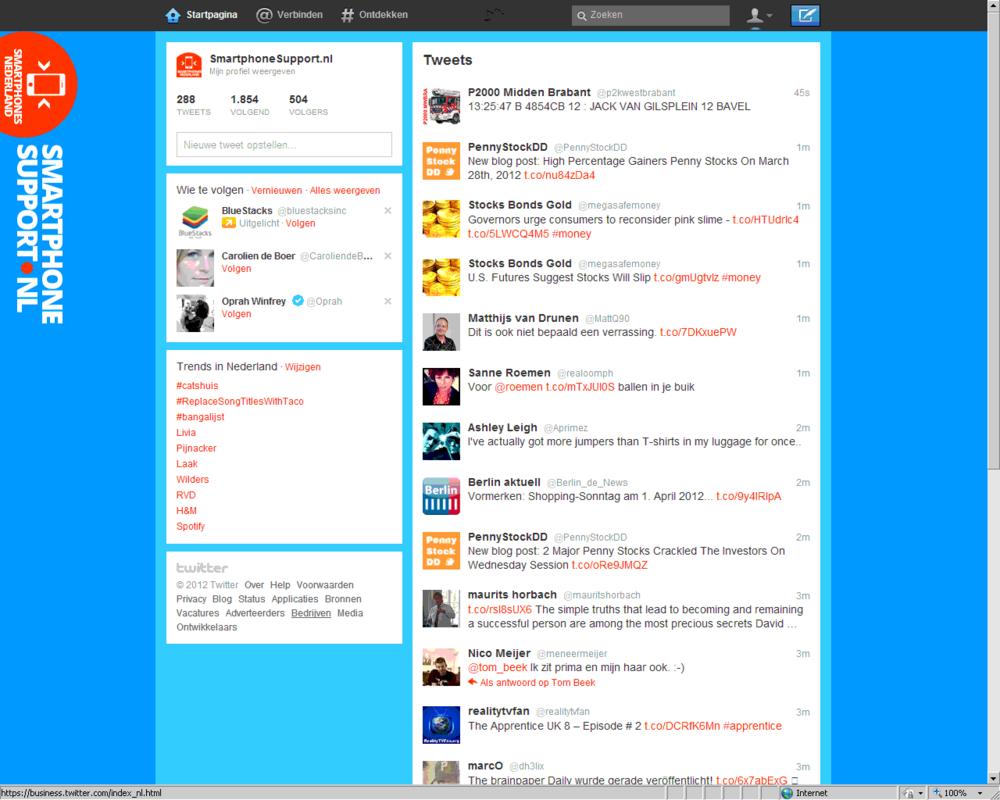
Task: Follow BlueStacks via Volgen
Action: [x=300, y=223]
